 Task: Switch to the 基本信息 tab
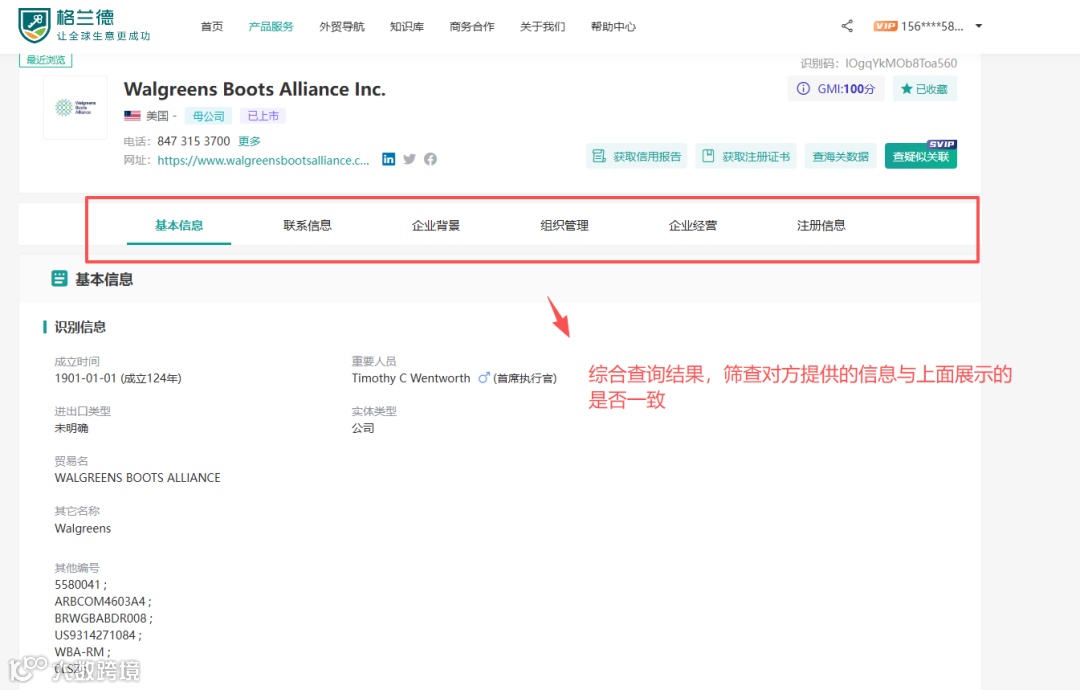click(179, 225)
